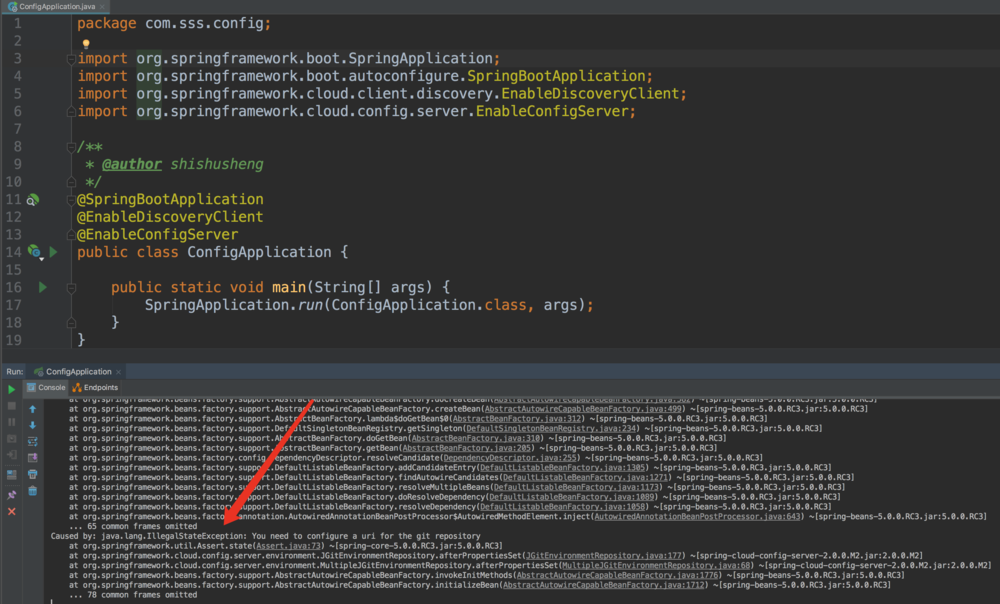This screenshot has height=604, width=1000.
Task: Click 'Caused by: java.lang.IllegalStateException' line
Action: click(265, 536)
